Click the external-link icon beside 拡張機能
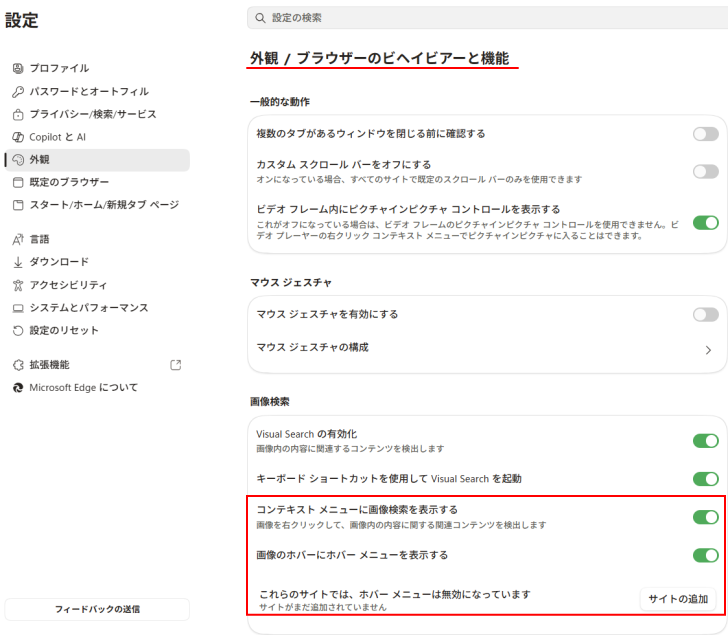Screen dimensions: 728x635 tap(176, 365)
